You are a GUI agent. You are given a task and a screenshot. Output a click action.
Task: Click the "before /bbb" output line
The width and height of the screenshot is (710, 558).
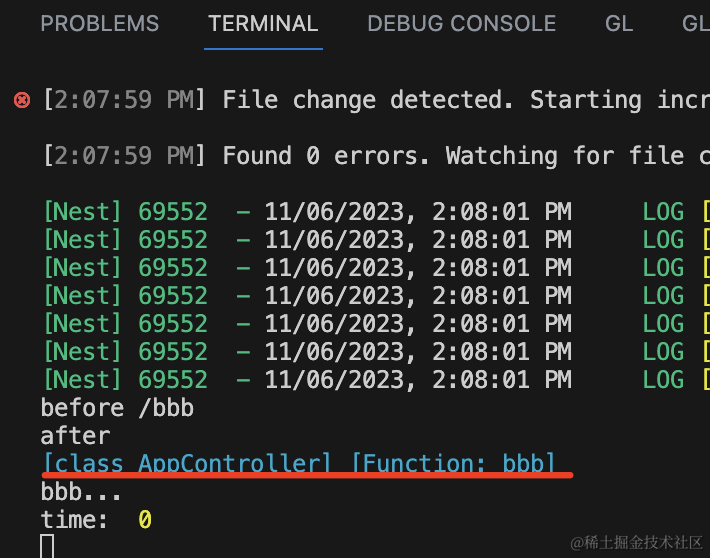pos(117,408)
